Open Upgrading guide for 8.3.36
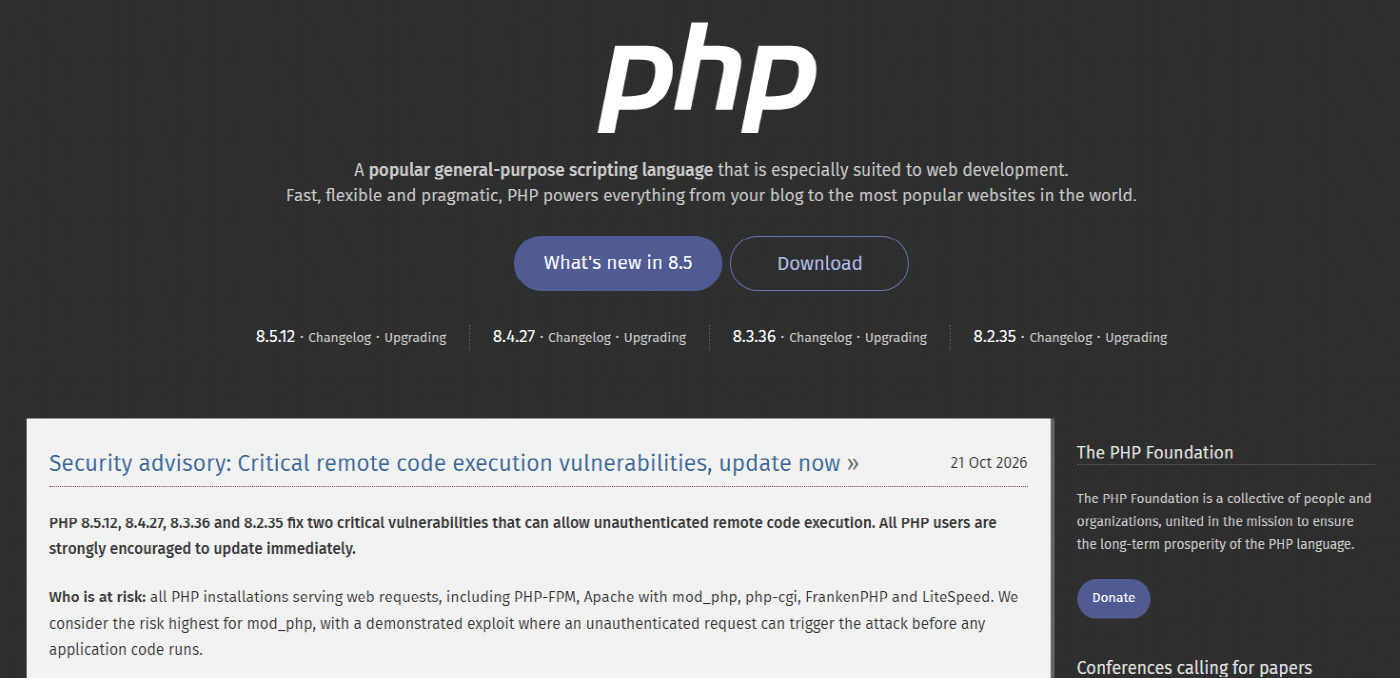 pos(896,338)
